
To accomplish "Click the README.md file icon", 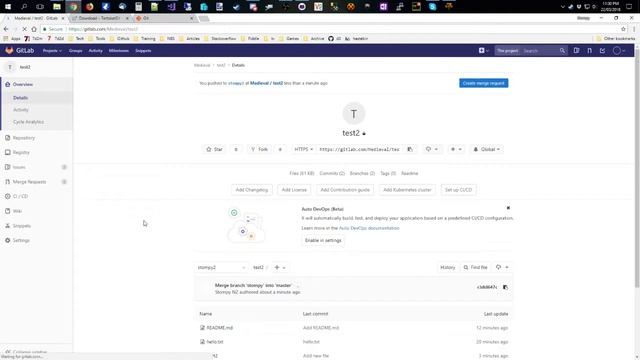I will pos(202,328).
